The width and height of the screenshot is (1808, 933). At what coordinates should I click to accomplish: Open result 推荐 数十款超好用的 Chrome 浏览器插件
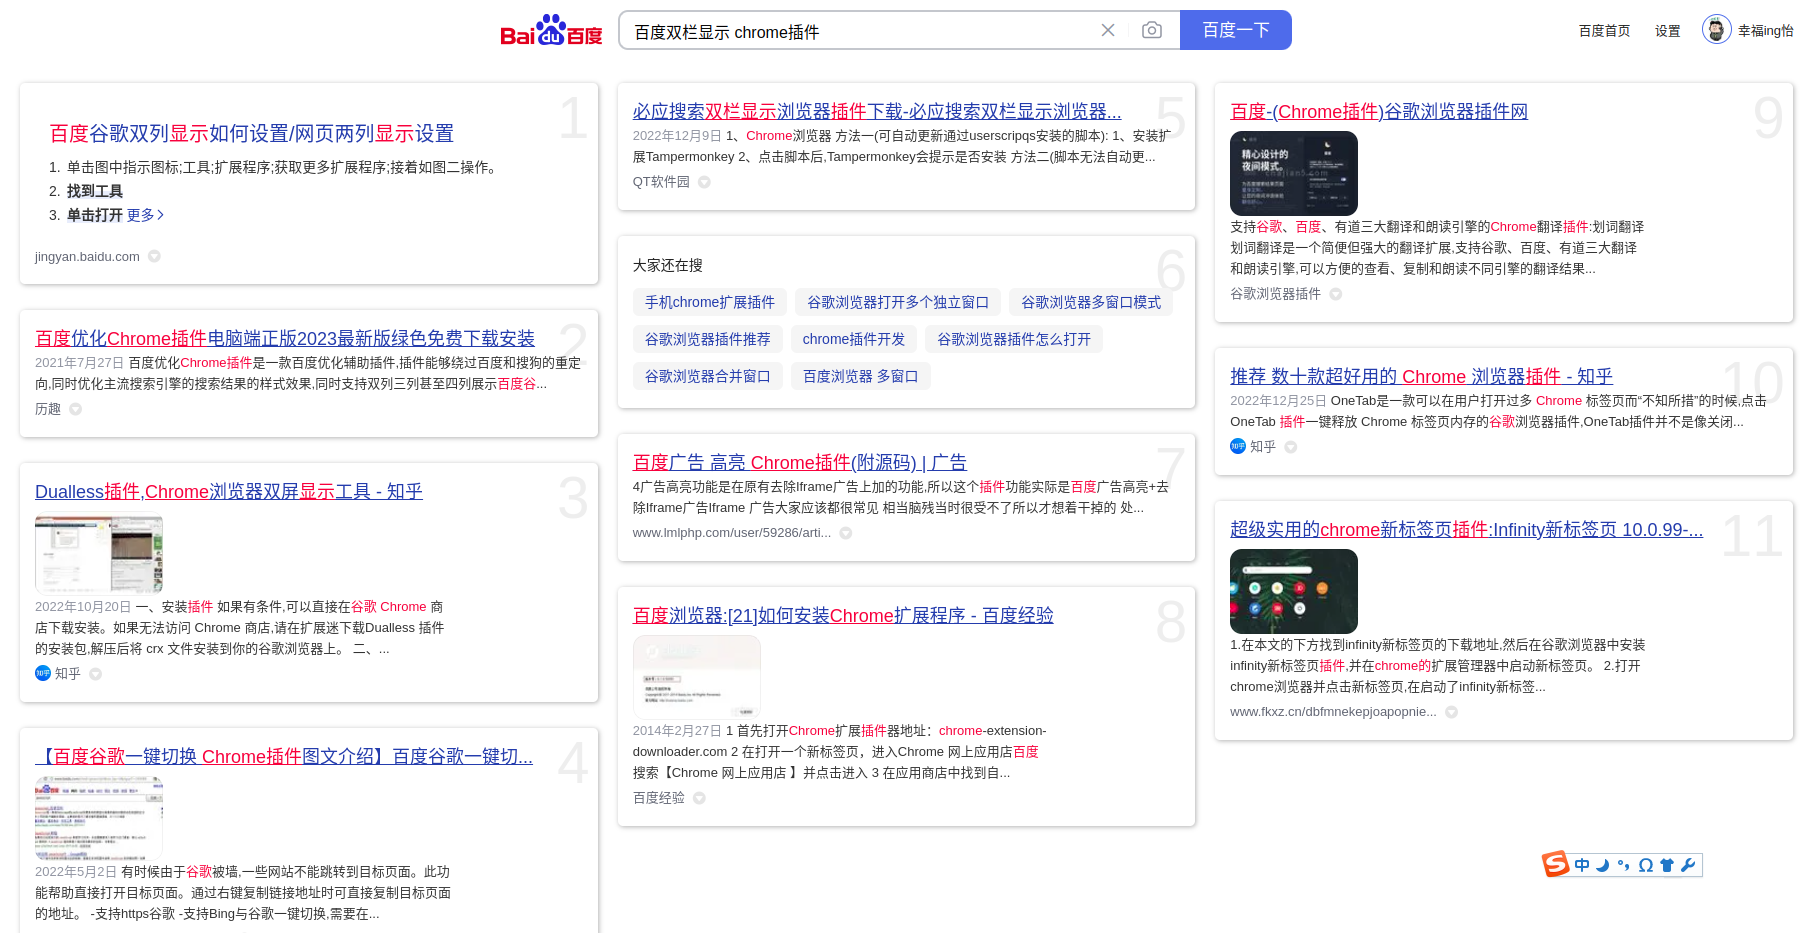(1421, 376)
